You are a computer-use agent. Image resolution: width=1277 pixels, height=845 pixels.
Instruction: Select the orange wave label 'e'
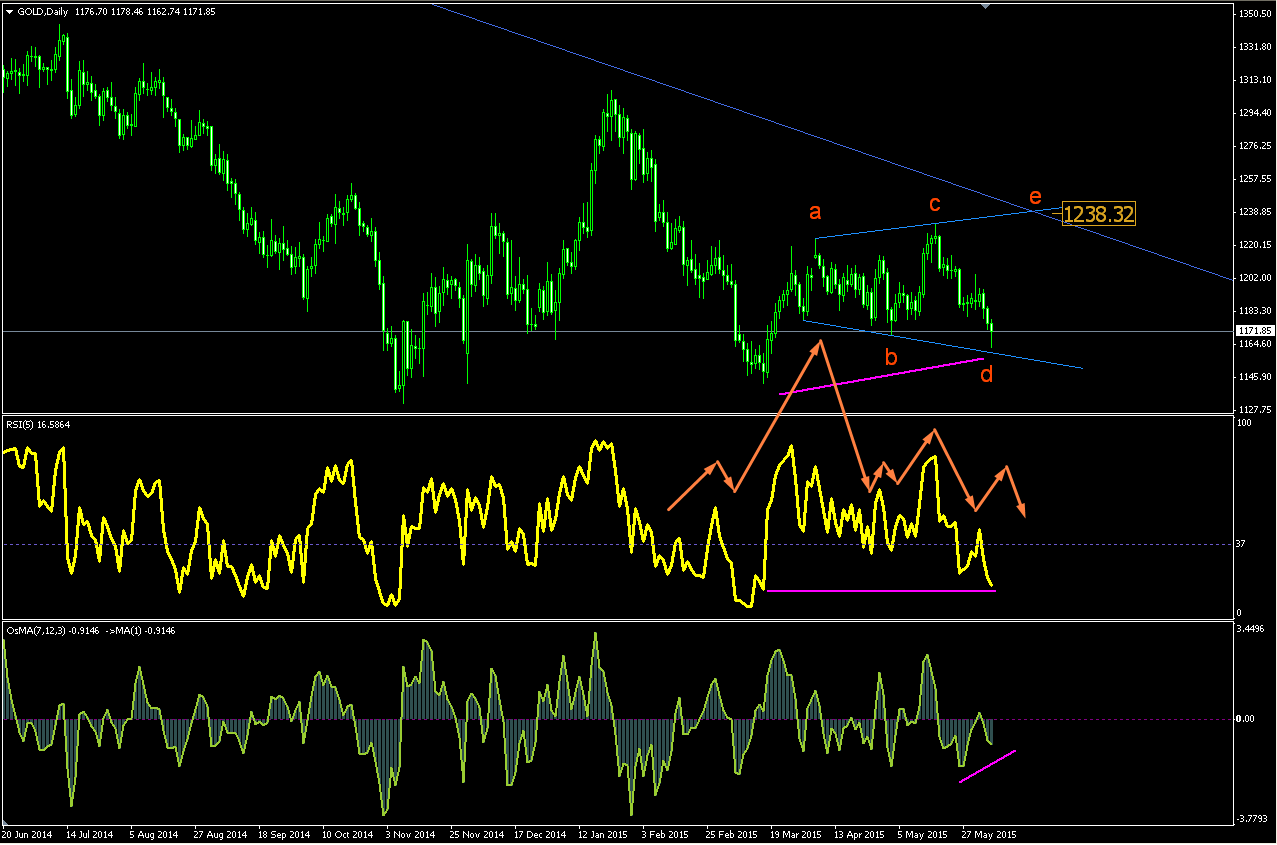[1035, 196]
